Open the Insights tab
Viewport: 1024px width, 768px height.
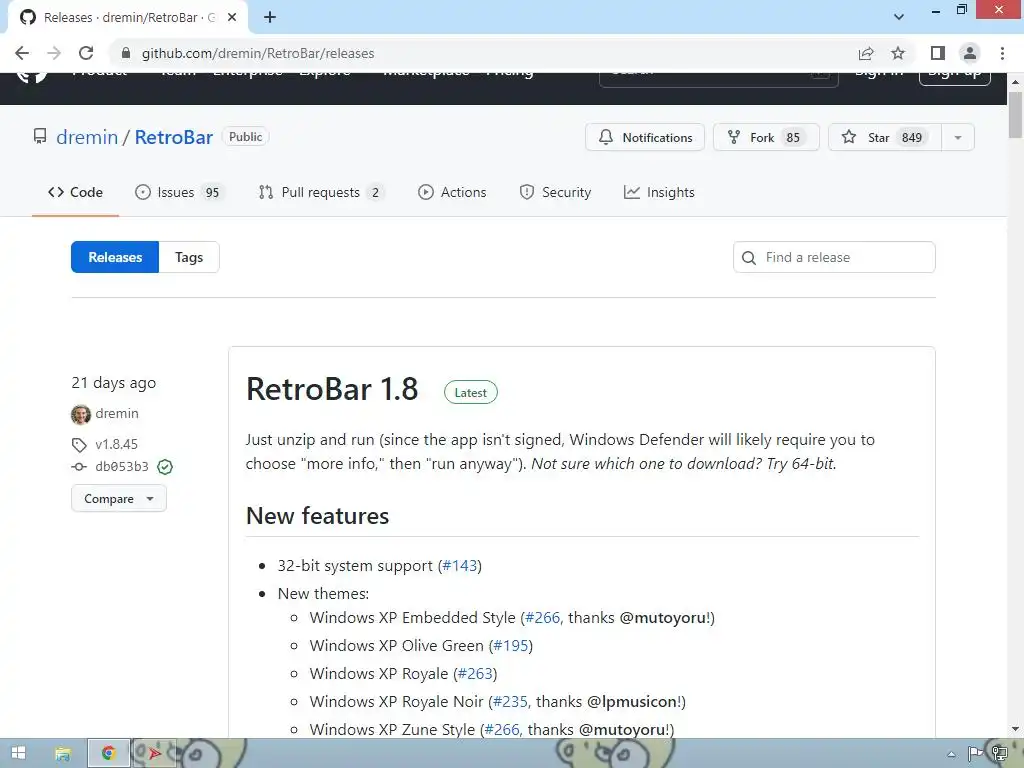(x=659, y=192)
